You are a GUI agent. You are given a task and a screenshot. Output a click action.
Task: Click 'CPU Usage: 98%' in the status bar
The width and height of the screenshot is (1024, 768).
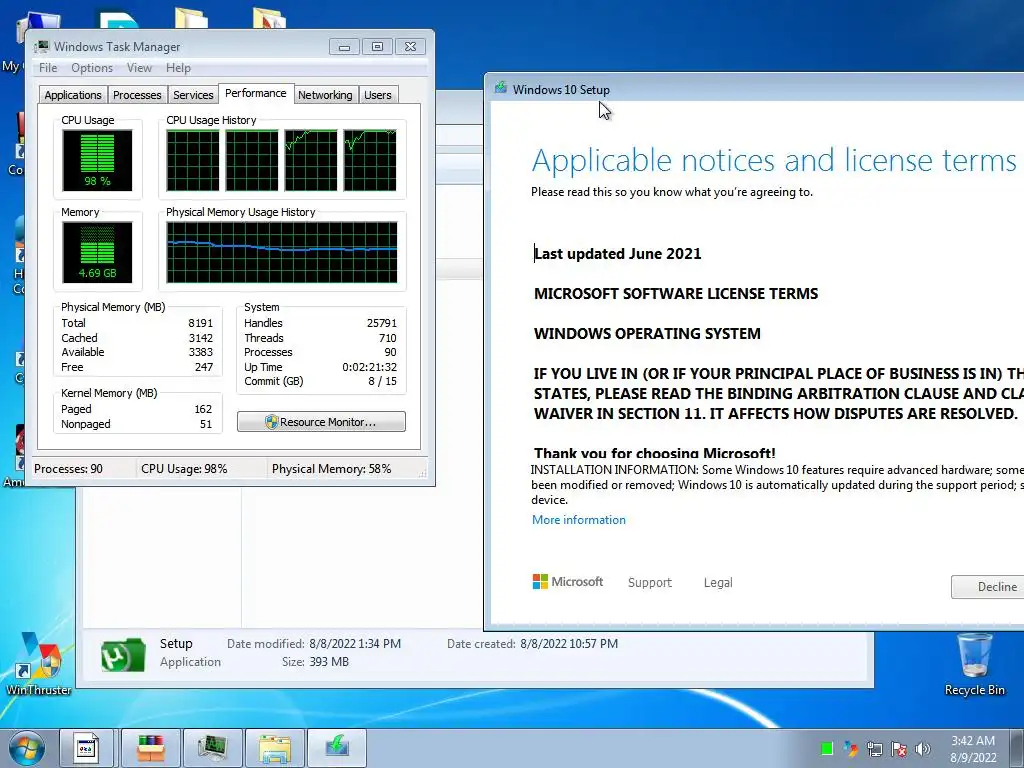click(184, 469)
